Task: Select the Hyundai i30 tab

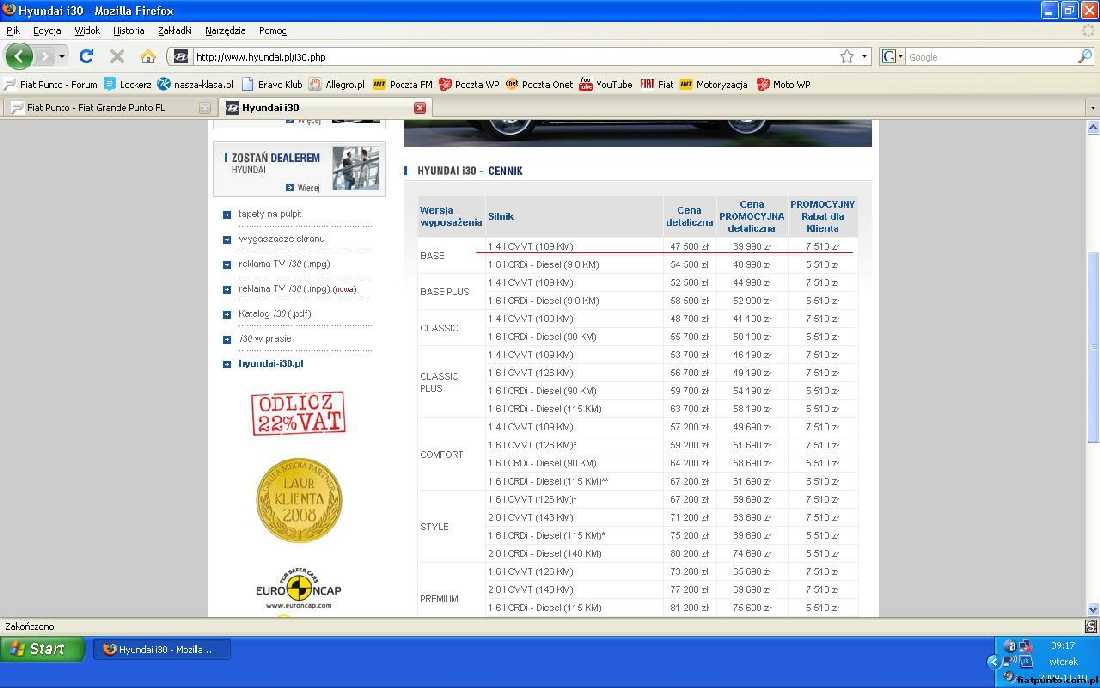Action: 325,107
